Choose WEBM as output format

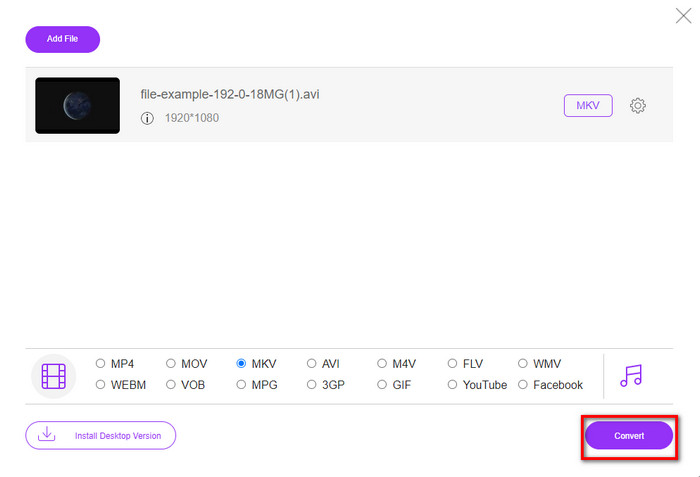[x=101, y=385]
